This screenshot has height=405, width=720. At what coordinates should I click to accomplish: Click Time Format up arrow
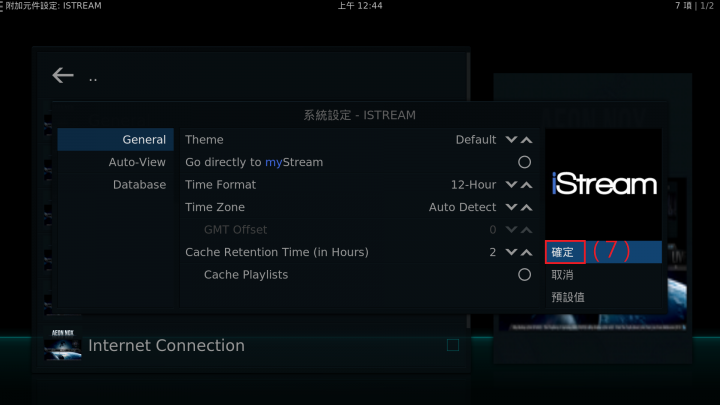(x=527, y=185)
